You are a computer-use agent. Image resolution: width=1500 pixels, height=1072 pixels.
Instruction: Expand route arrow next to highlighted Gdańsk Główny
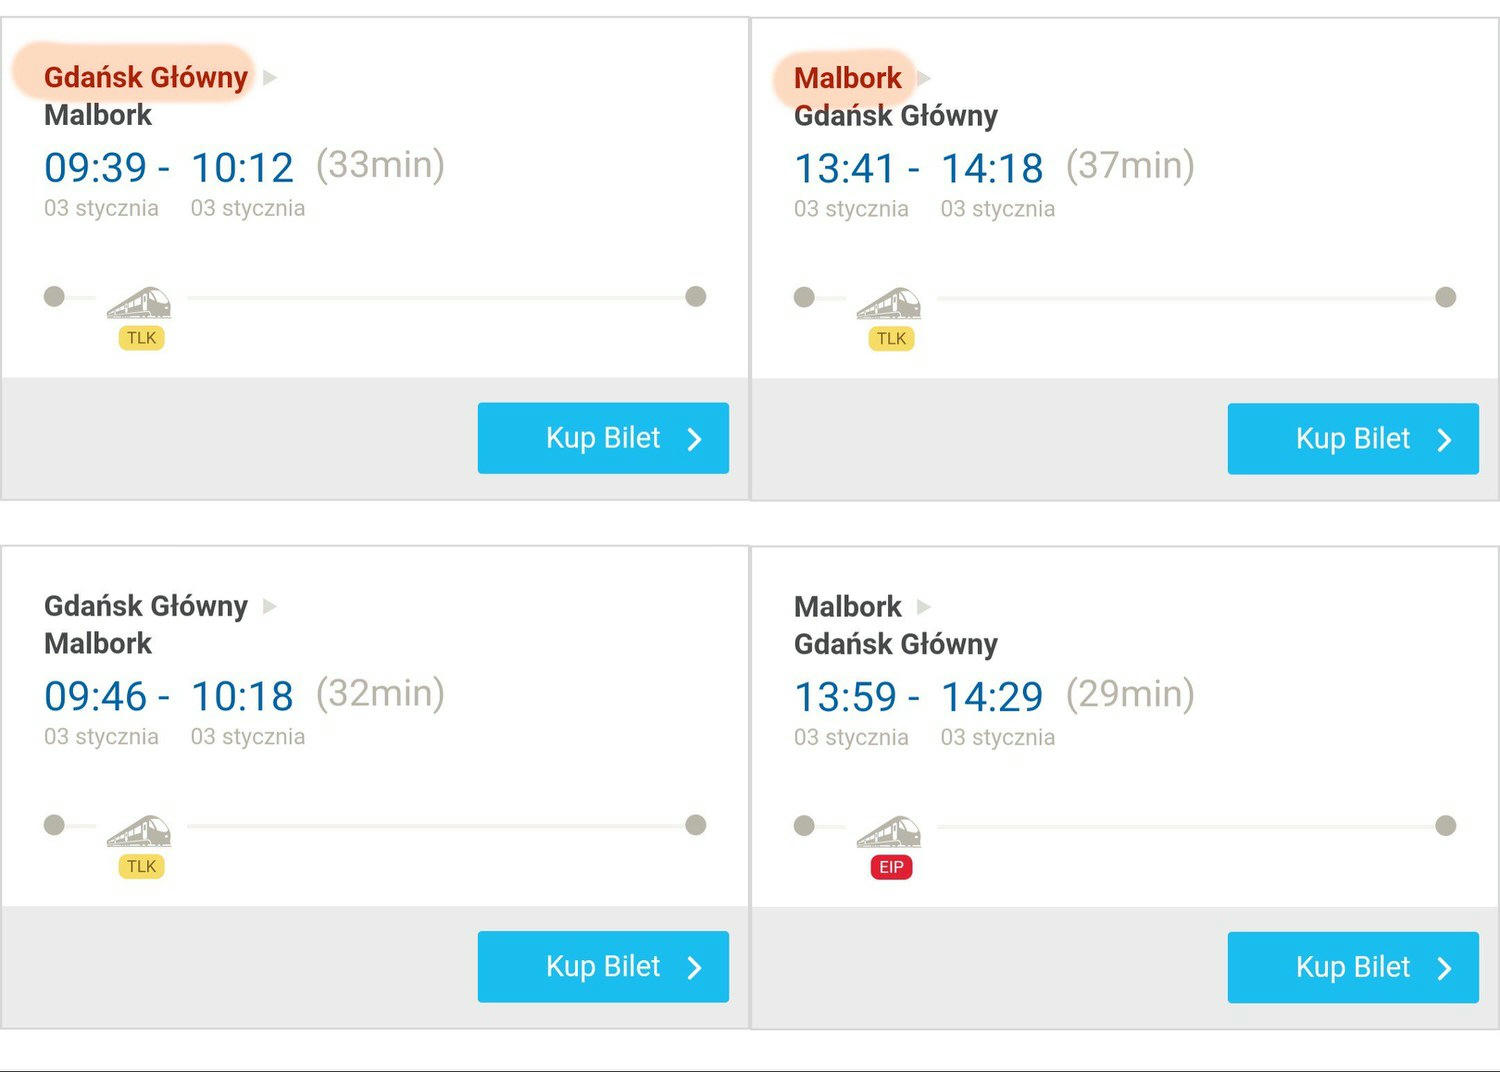[270, 77]
